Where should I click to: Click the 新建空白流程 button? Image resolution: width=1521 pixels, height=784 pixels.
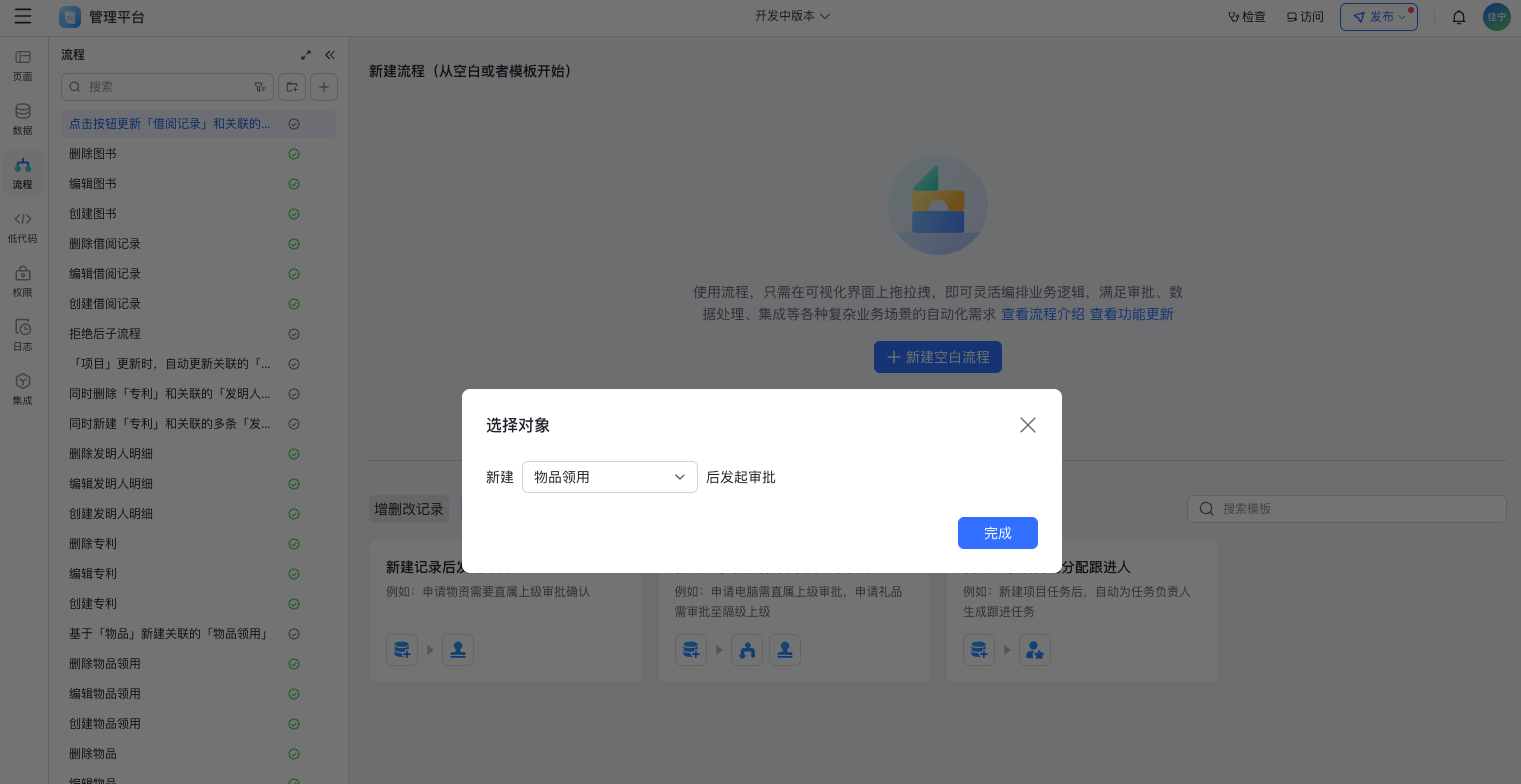[938, 357]
